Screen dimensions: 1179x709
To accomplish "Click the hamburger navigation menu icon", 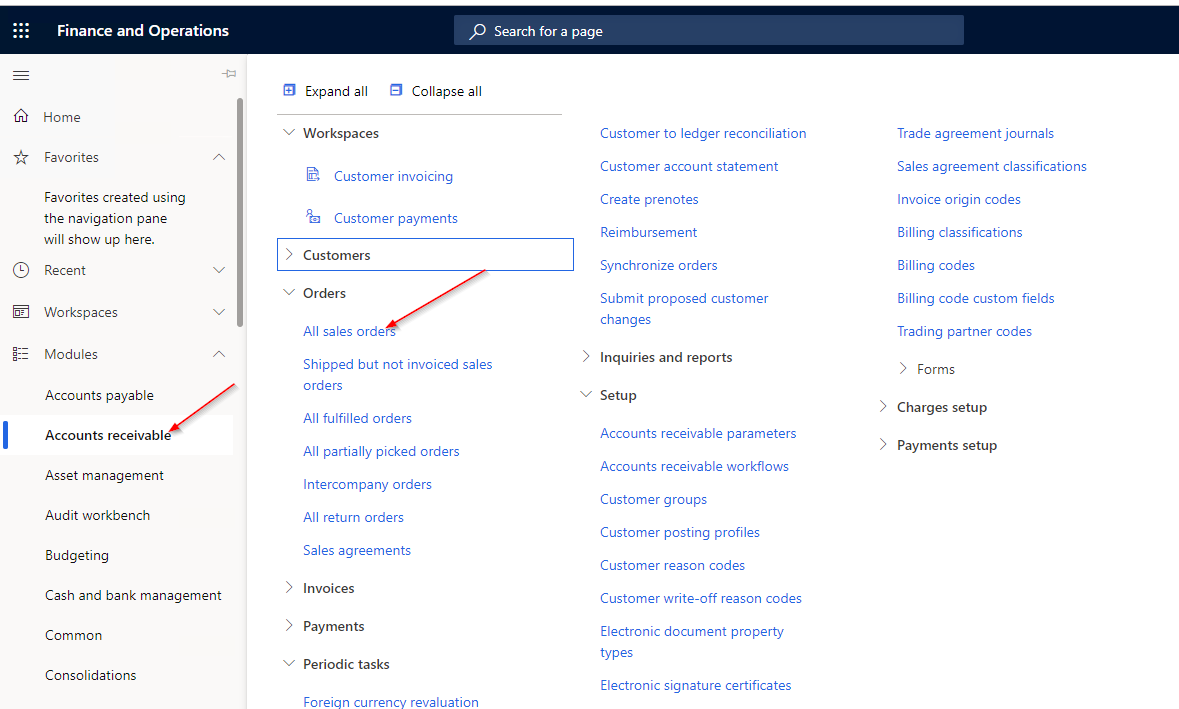I will click(21, 75).
